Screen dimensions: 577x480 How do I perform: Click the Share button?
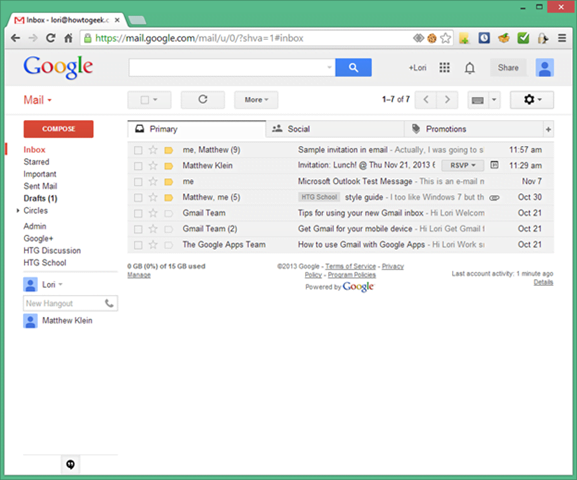coord(508,68)
